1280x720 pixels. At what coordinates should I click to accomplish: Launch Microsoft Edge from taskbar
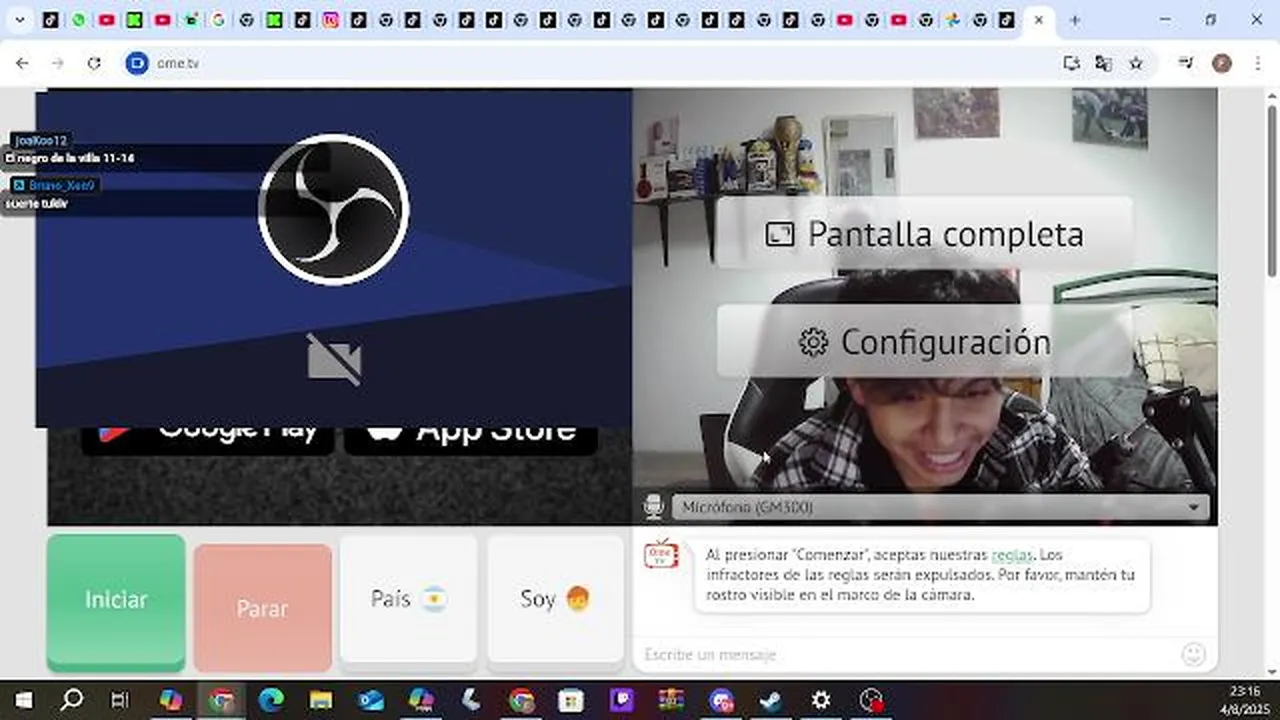pyautogui.click(x=271, y=700)
